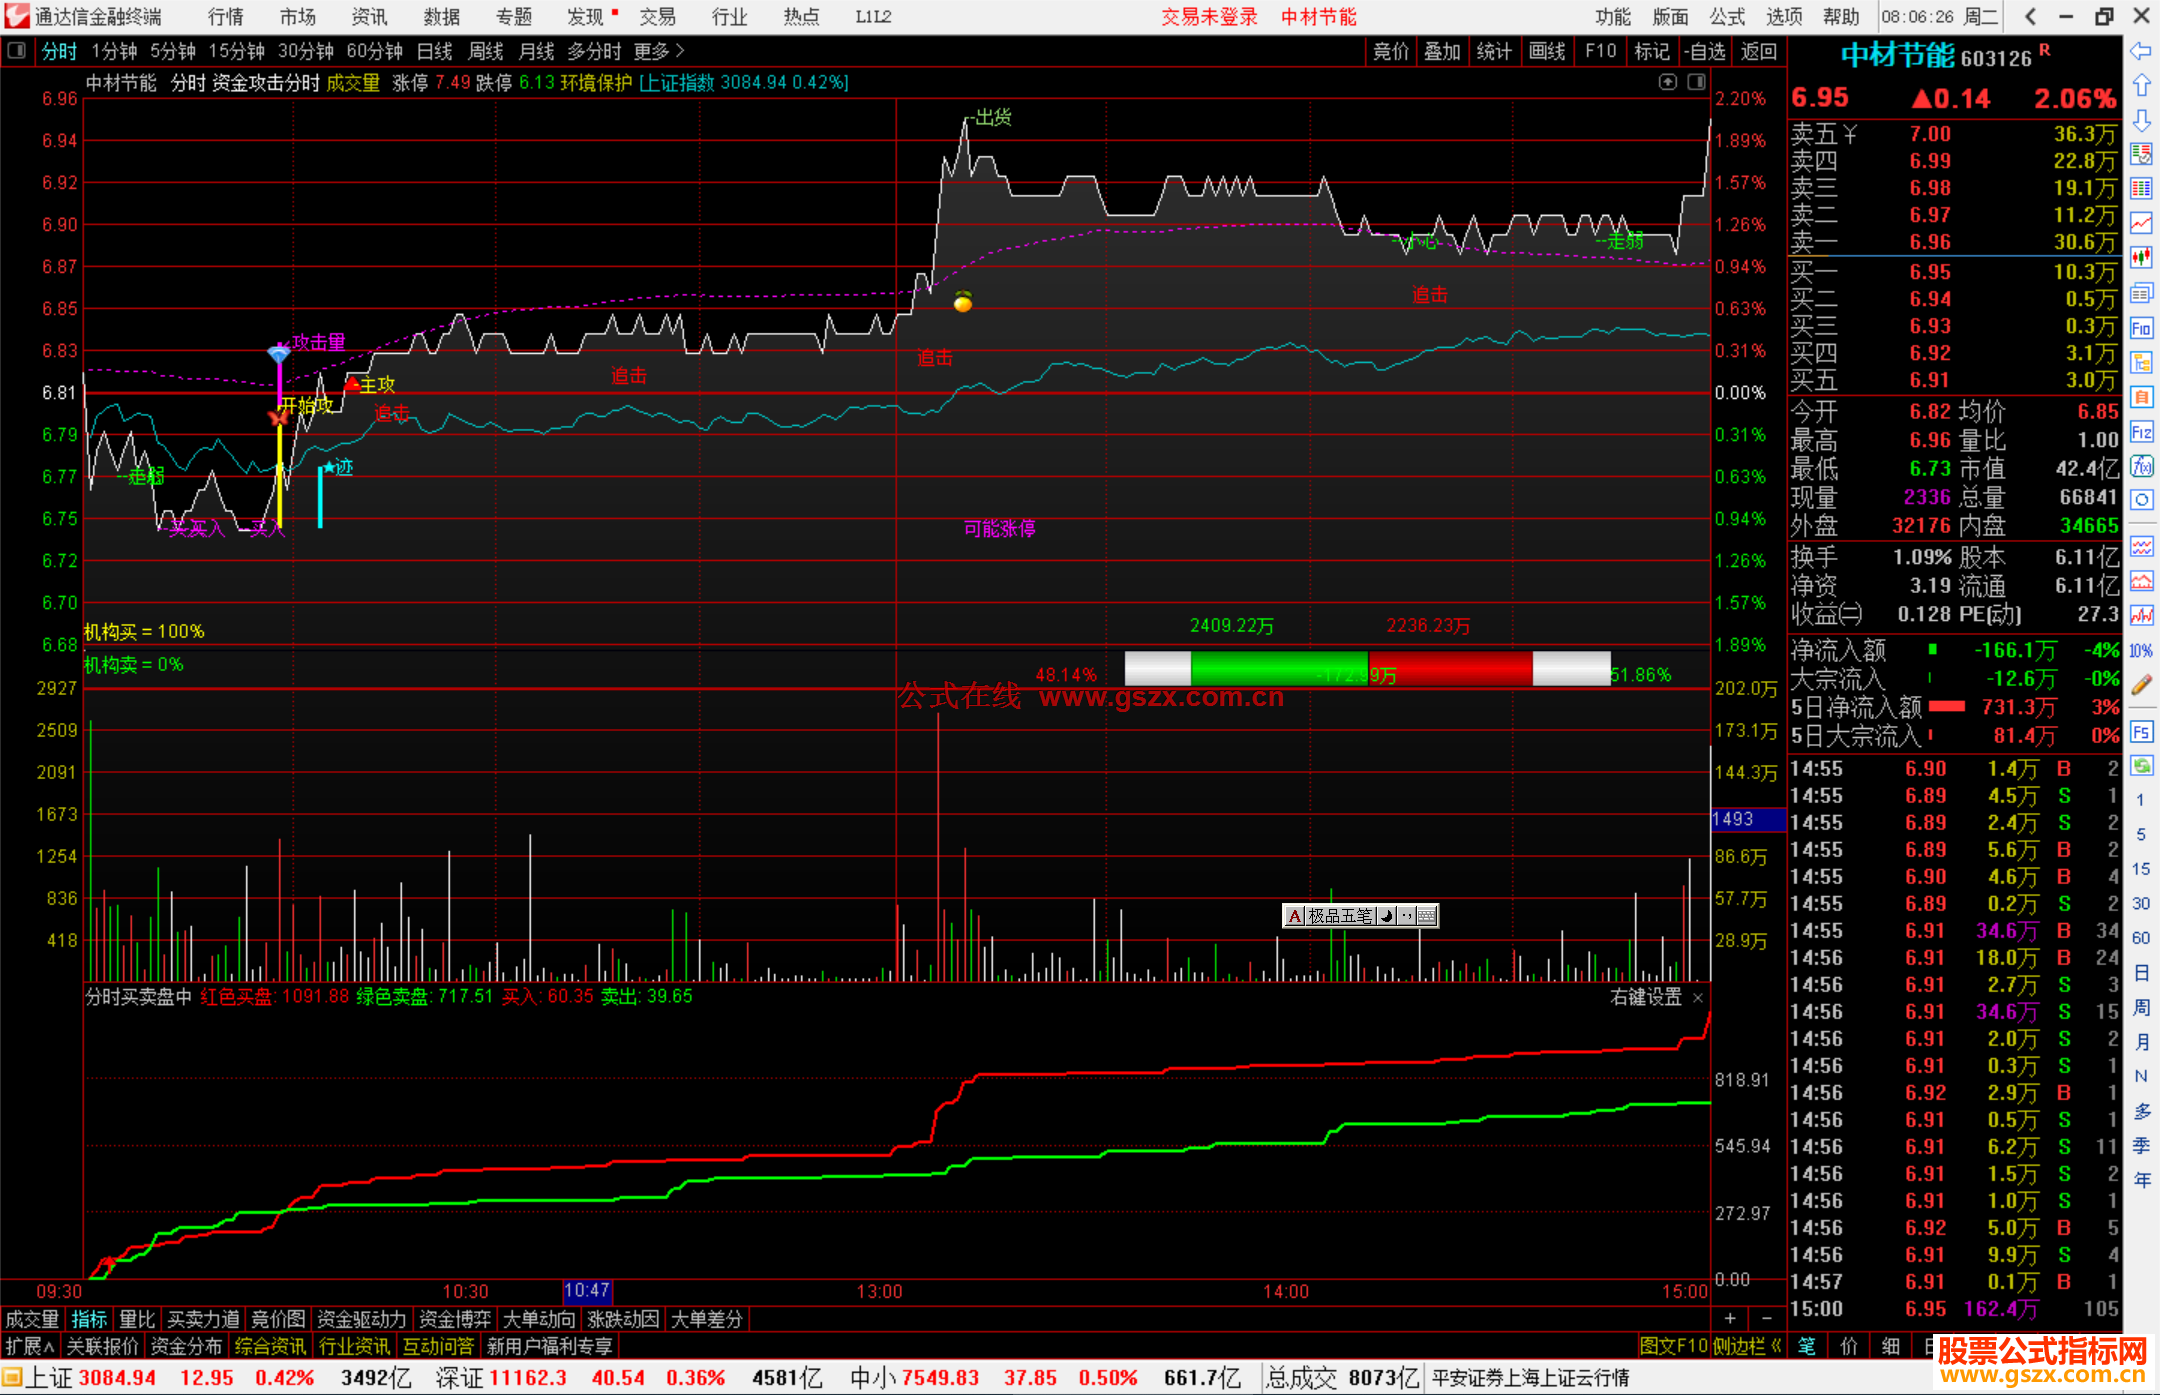Click the 返回 return button
The width and height of the screenshot is (2160, 1395).
pos(1759,51)
